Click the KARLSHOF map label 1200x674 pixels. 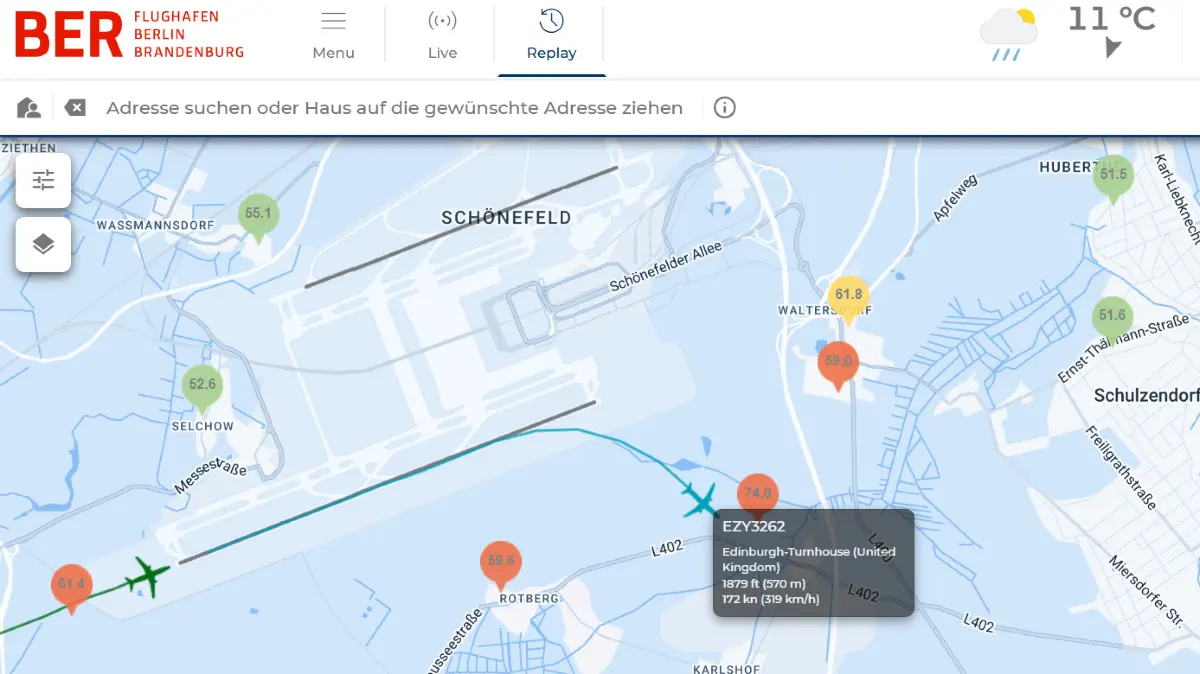[727, 668]
